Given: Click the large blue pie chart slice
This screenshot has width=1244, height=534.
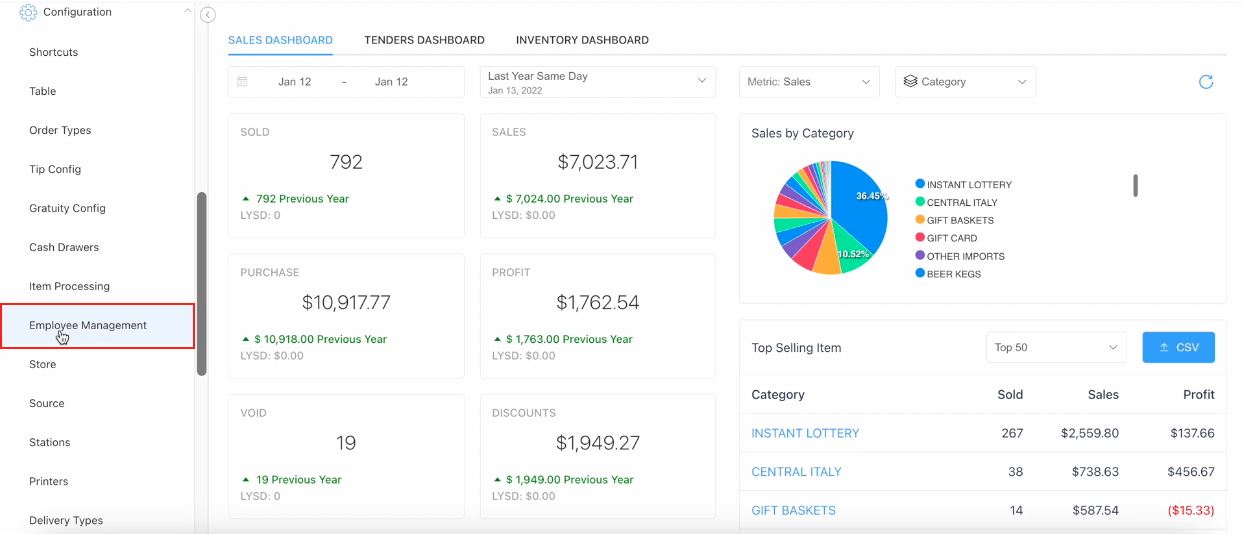Looking at the screenshot, I should click(x=858, y=205).
